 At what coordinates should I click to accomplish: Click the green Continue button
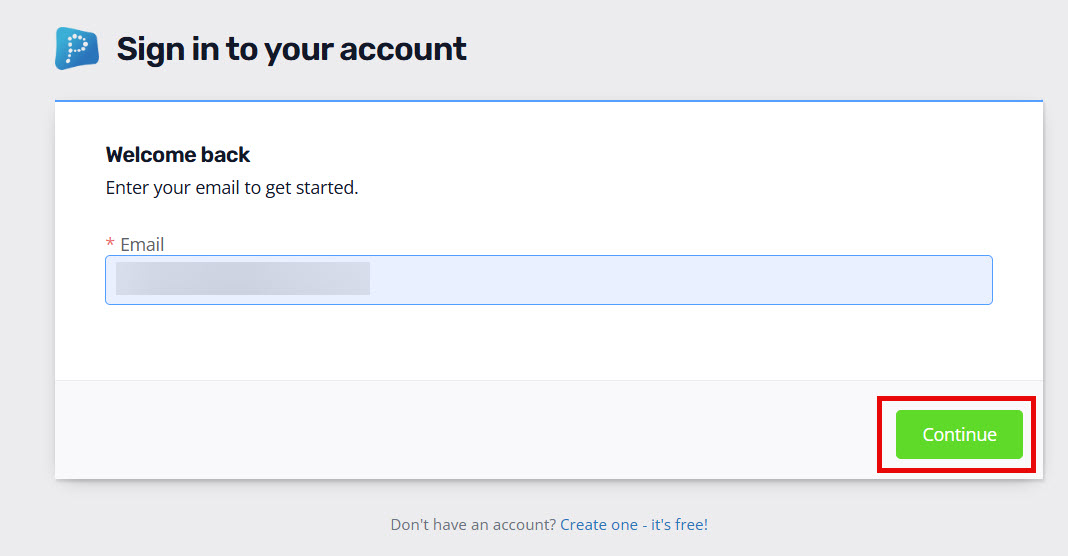click(x=959, y=434)
